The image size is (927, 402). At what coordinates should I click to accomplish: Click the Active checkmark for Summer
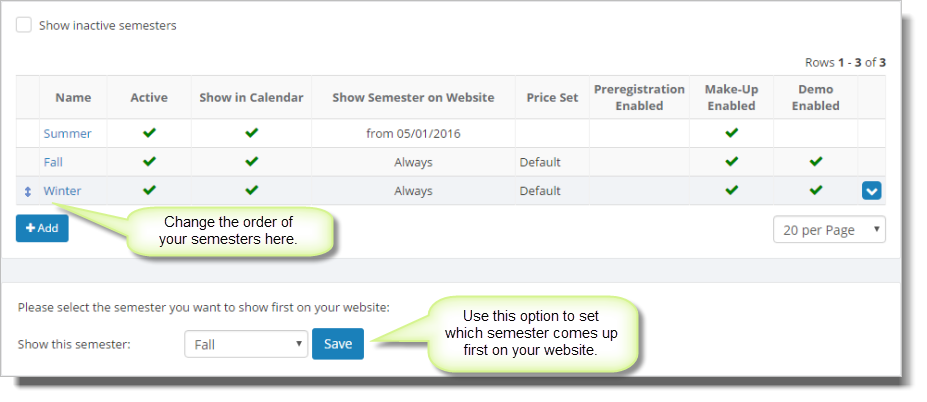click(x=149, y=133)
